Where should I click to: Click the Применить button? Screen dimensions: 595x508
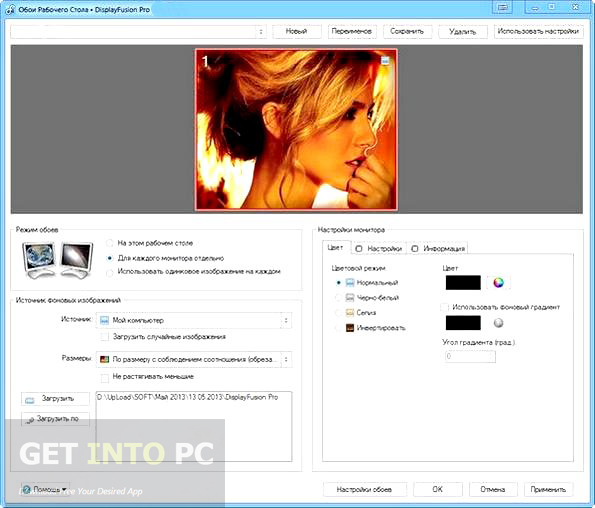pos(548,489)
